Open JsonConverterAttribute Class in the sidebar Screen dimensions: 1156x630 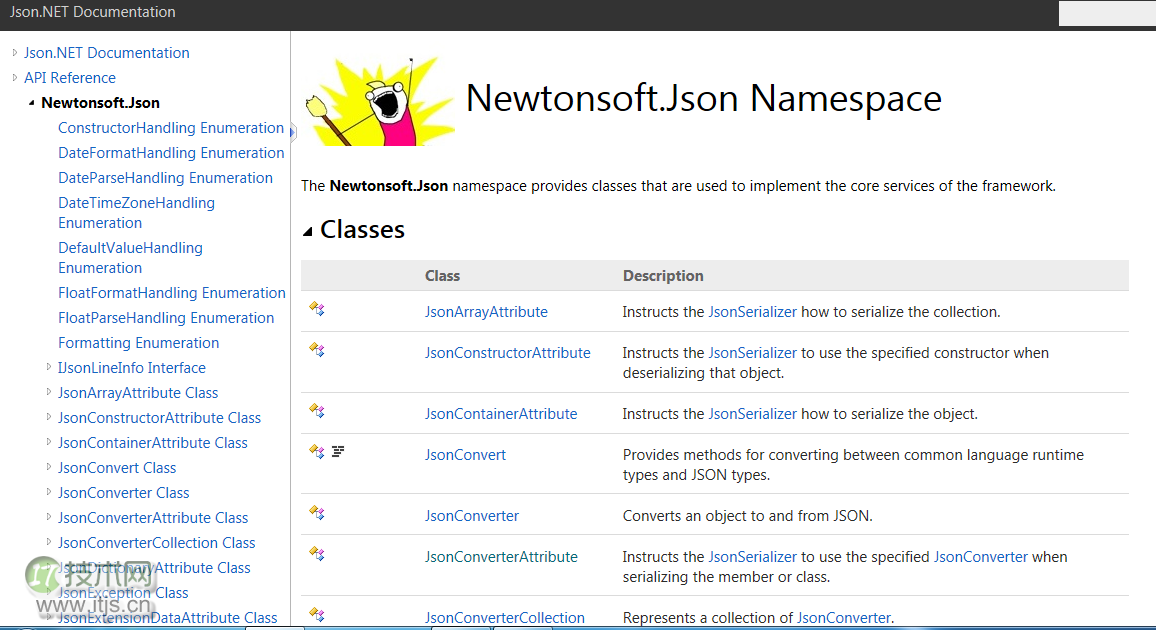[153, 519]
